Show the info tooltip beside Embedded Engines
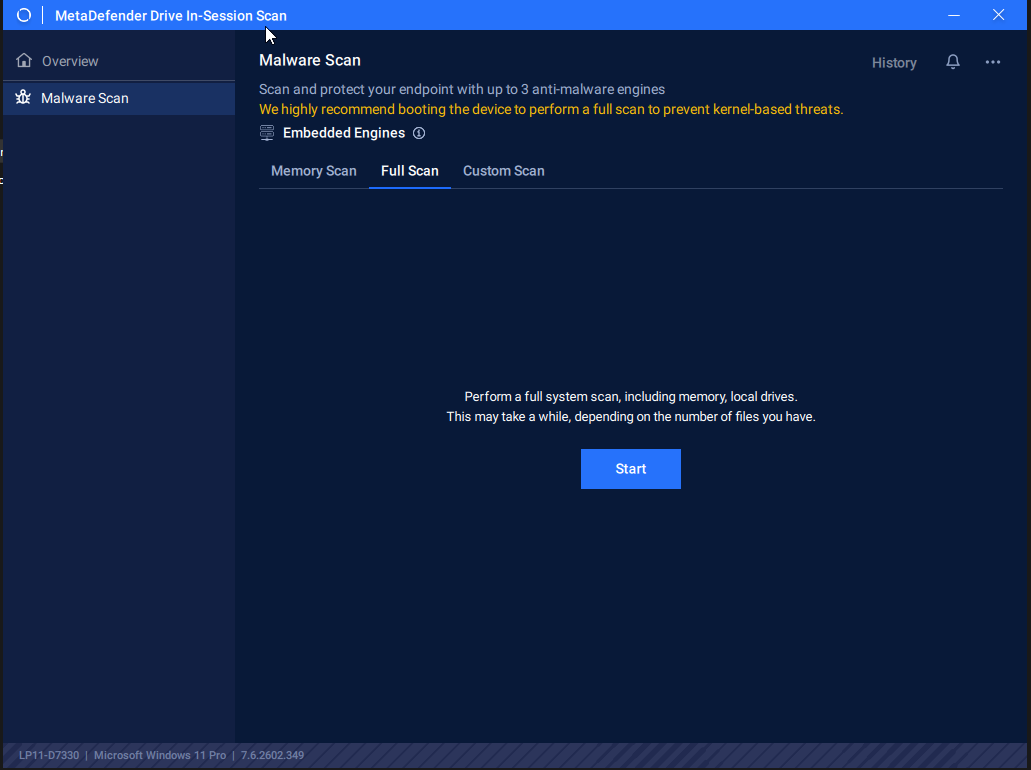Viewport: 1031px width, 770px height. (x=419, y=133)
